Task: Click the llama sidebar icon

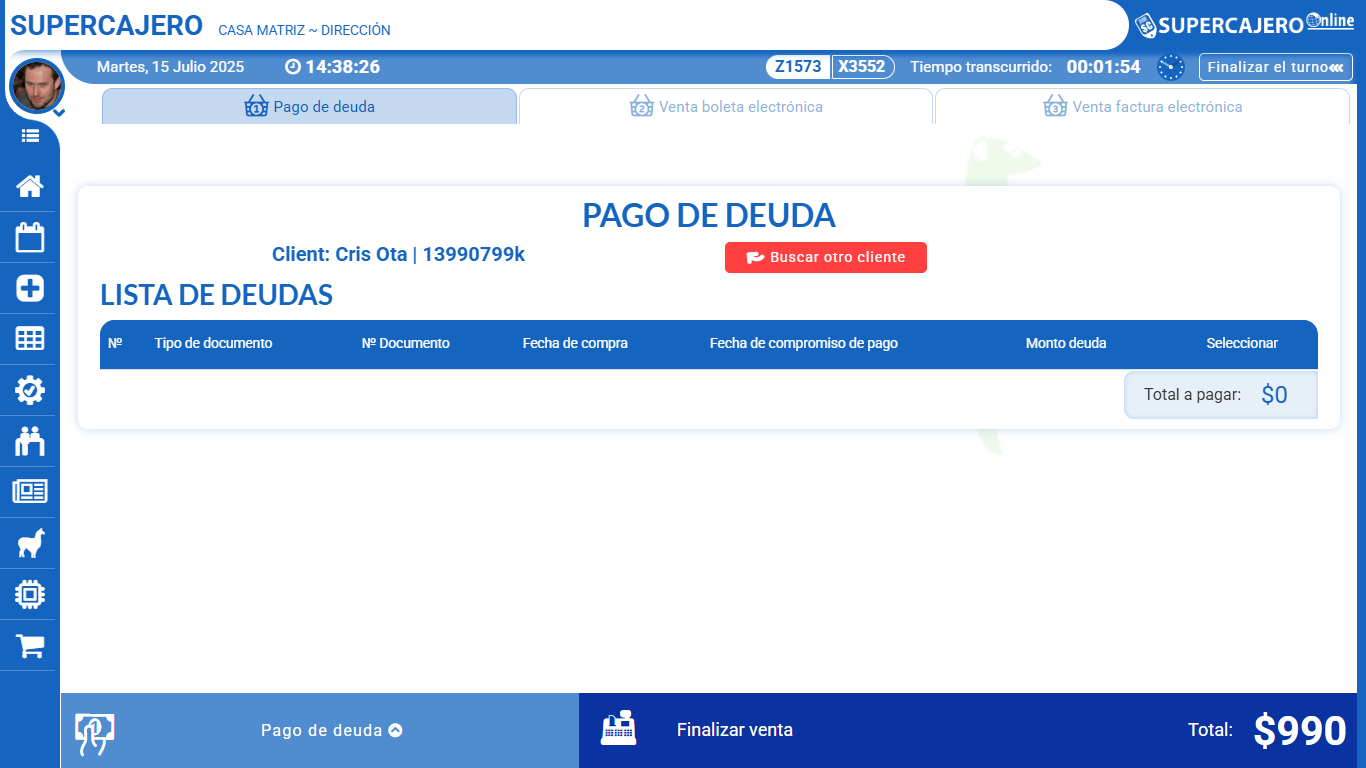Action: pos(30,543)
